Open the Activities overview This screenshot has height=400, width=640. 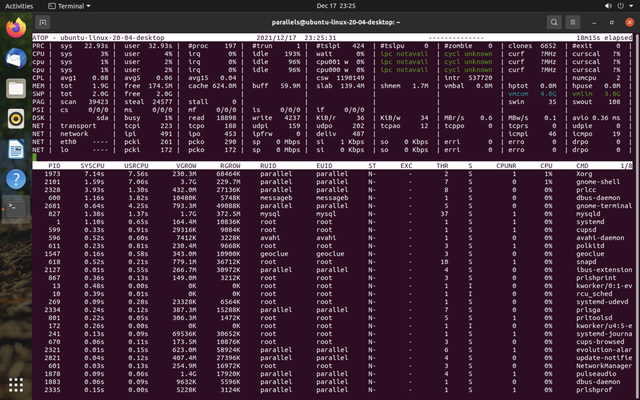(19, 6)
